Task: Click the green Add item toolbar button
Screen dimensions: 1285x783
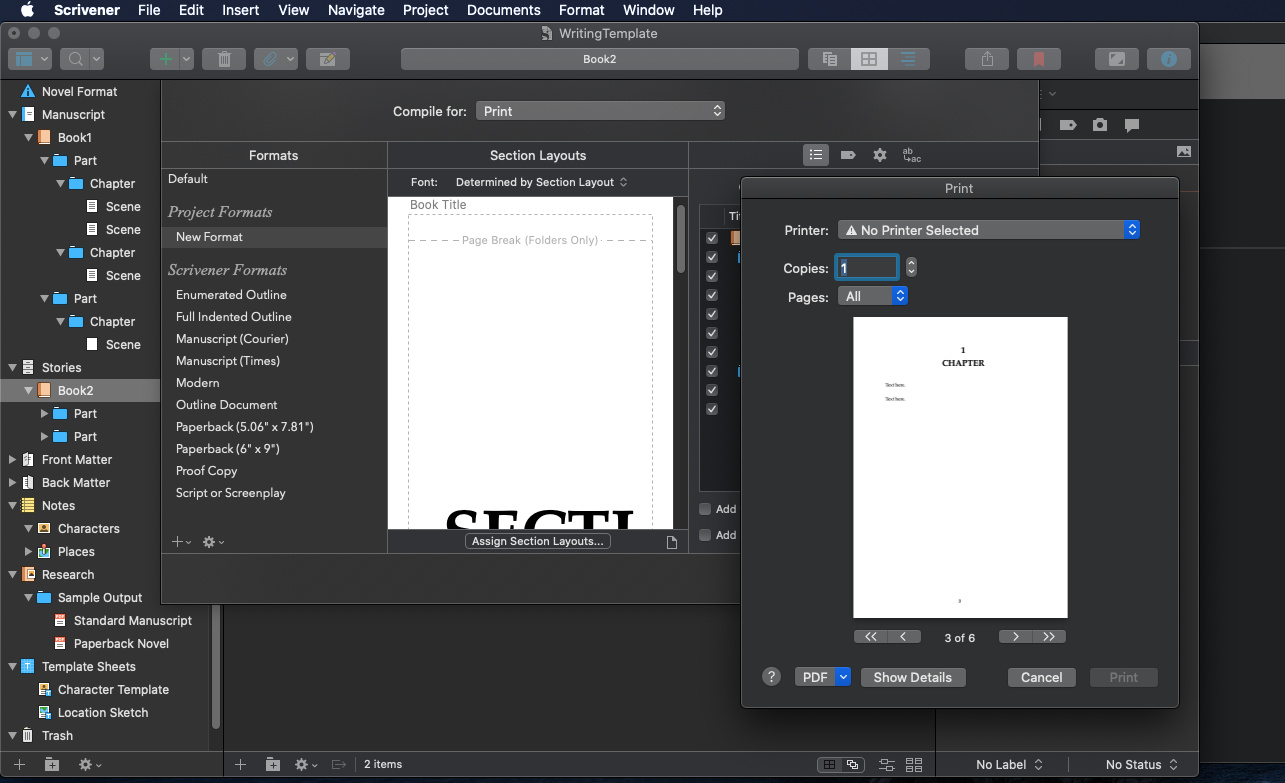Action: (x=166, y=59)
